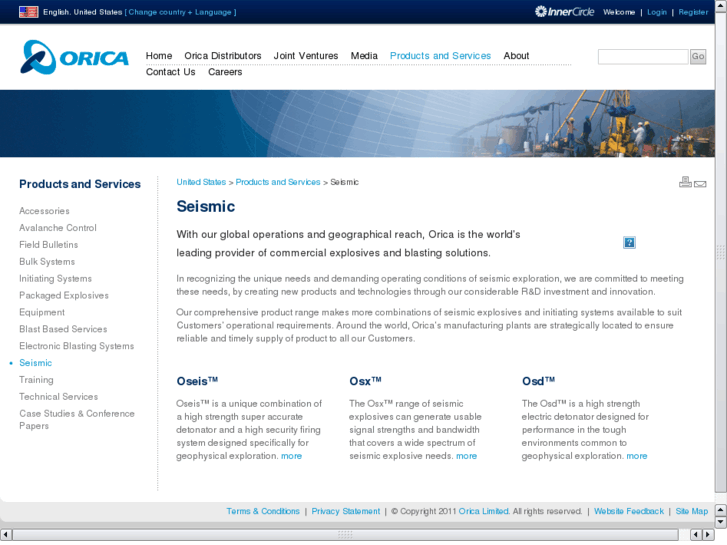Open Privacy Statement footer link
This screenshot has height=545, width=727.
pyautogui.click(x=345, y=511)
